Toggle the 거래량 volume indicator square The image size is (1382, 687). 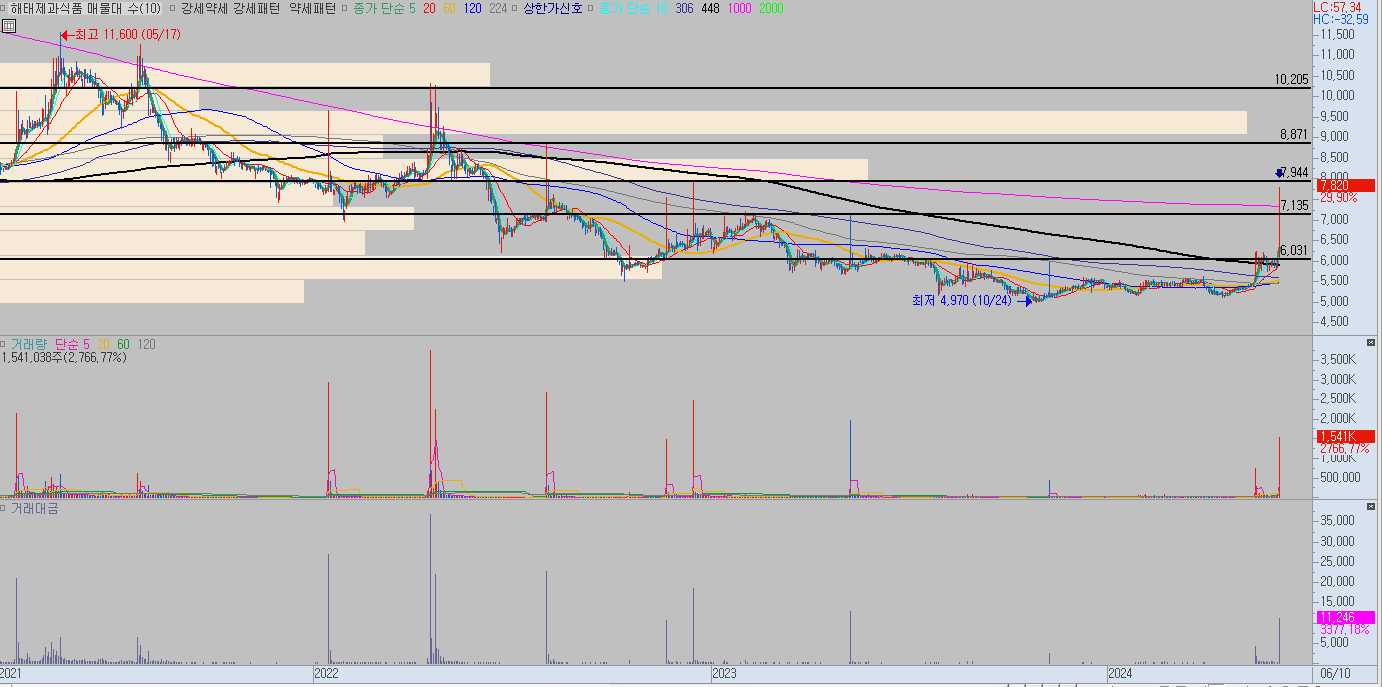pos(4,344)
